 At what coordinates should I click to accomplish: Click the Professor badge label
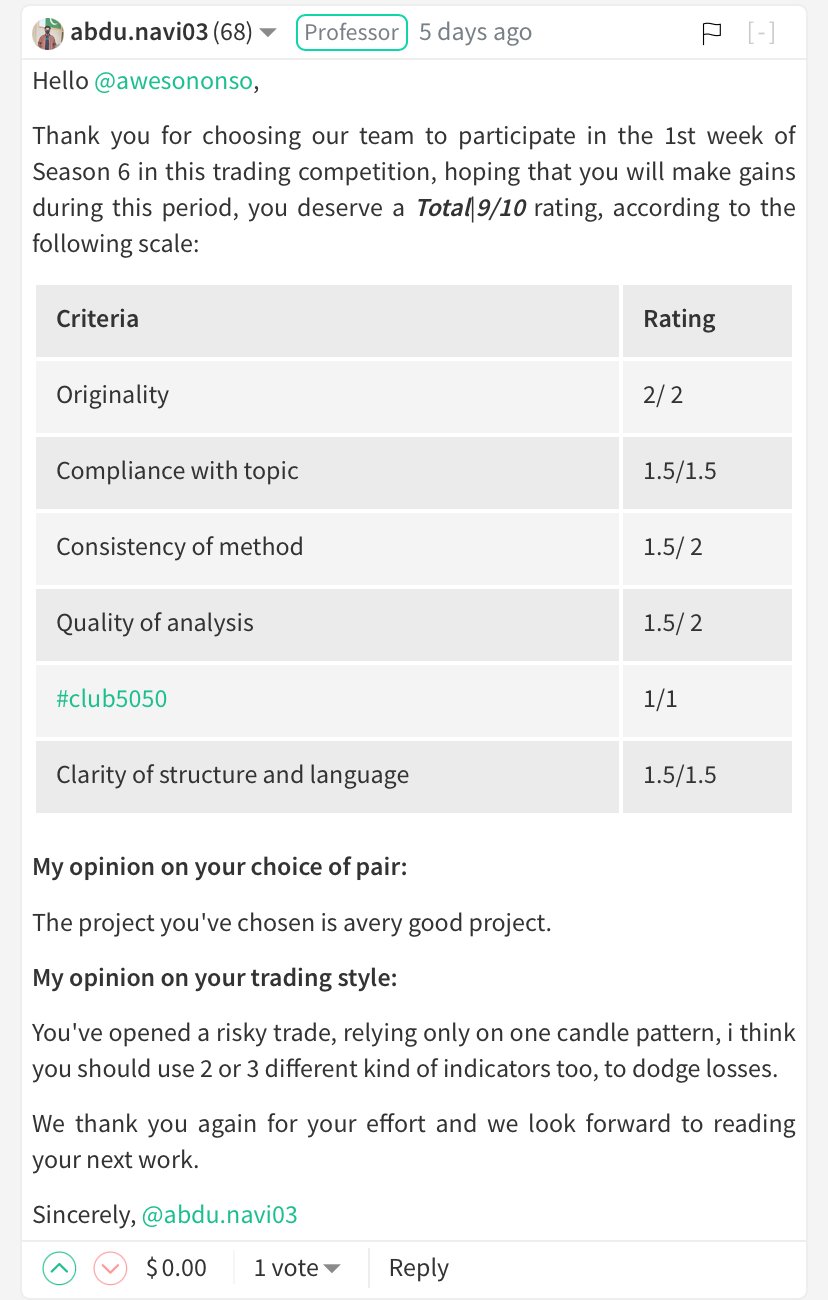tap(351, 33)
